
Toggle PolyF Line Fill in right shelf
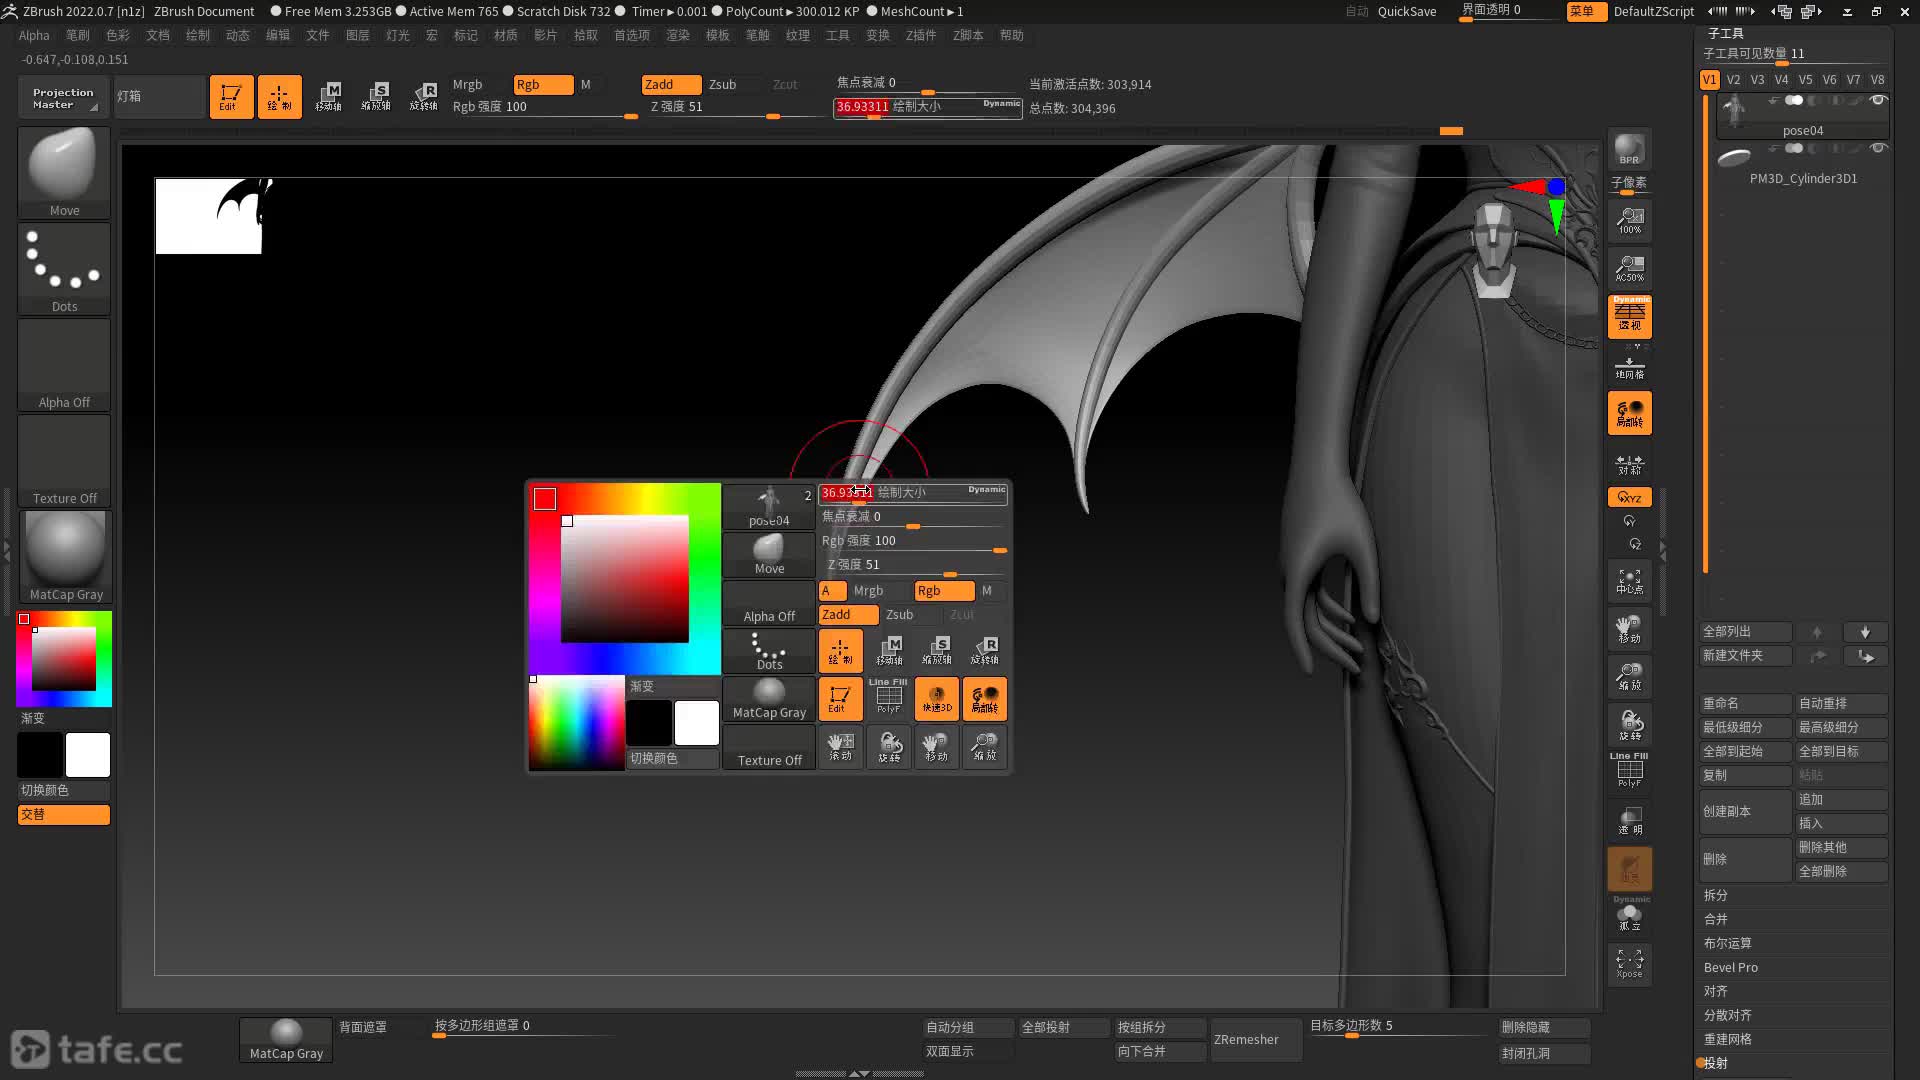(1629, 770)
